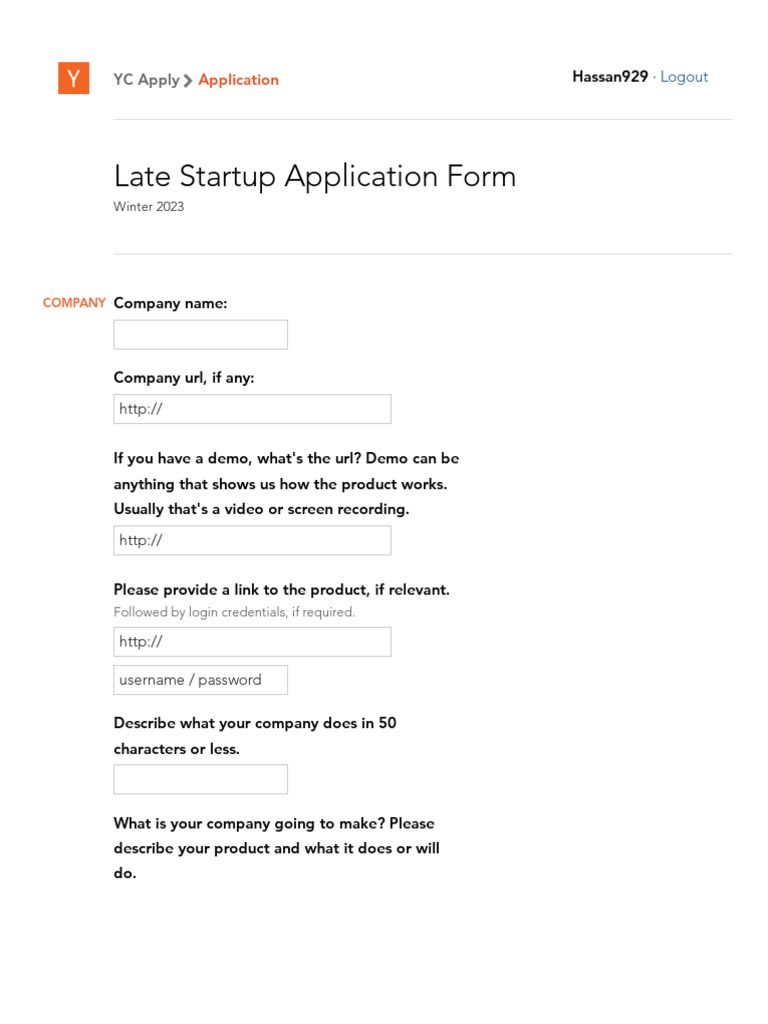The height and width of the screenshot is (1024, 768).
Task: Focus the Company name text field
Action: click(x=200, y=335)
